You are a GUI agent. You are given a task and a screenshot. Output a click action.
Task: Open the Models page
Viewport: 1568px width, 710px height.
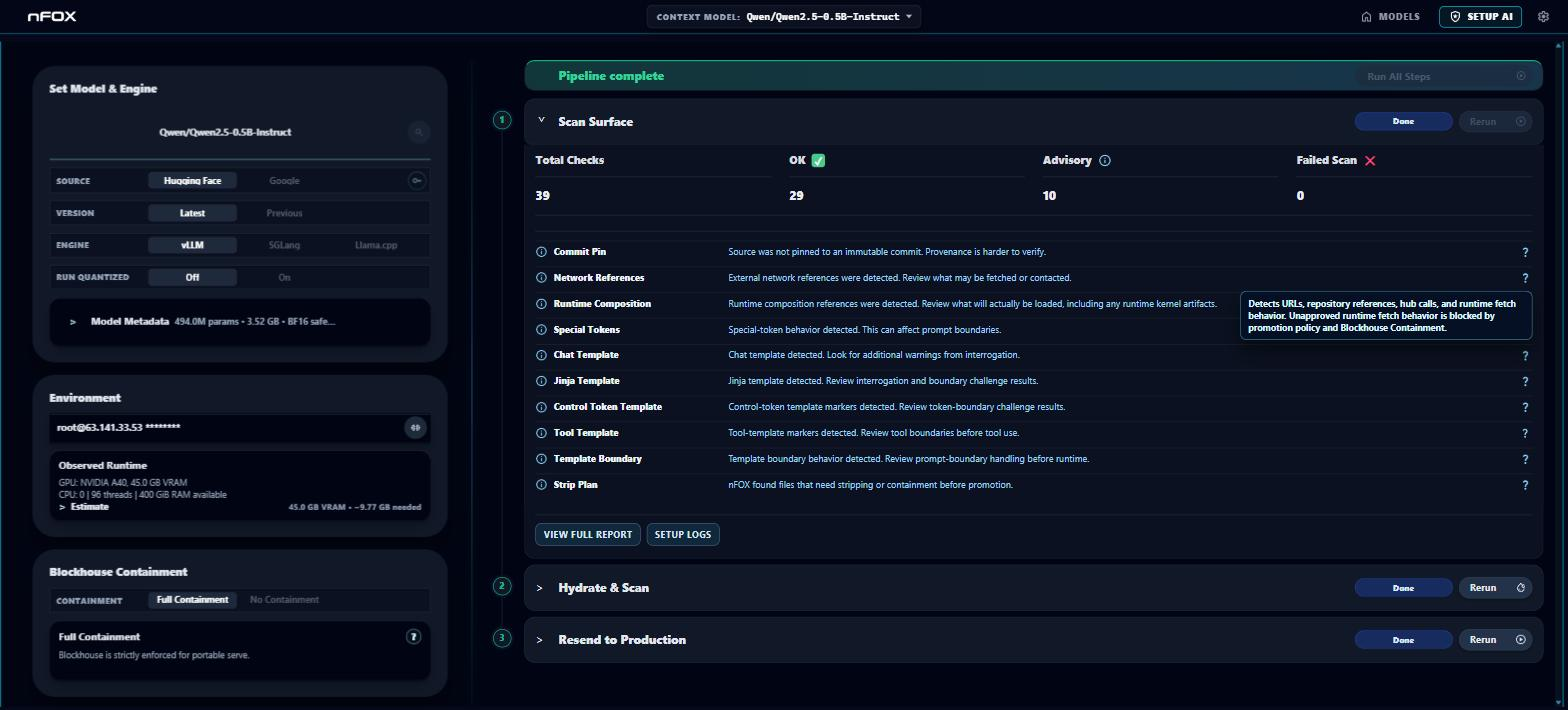tap(1390, 17)
